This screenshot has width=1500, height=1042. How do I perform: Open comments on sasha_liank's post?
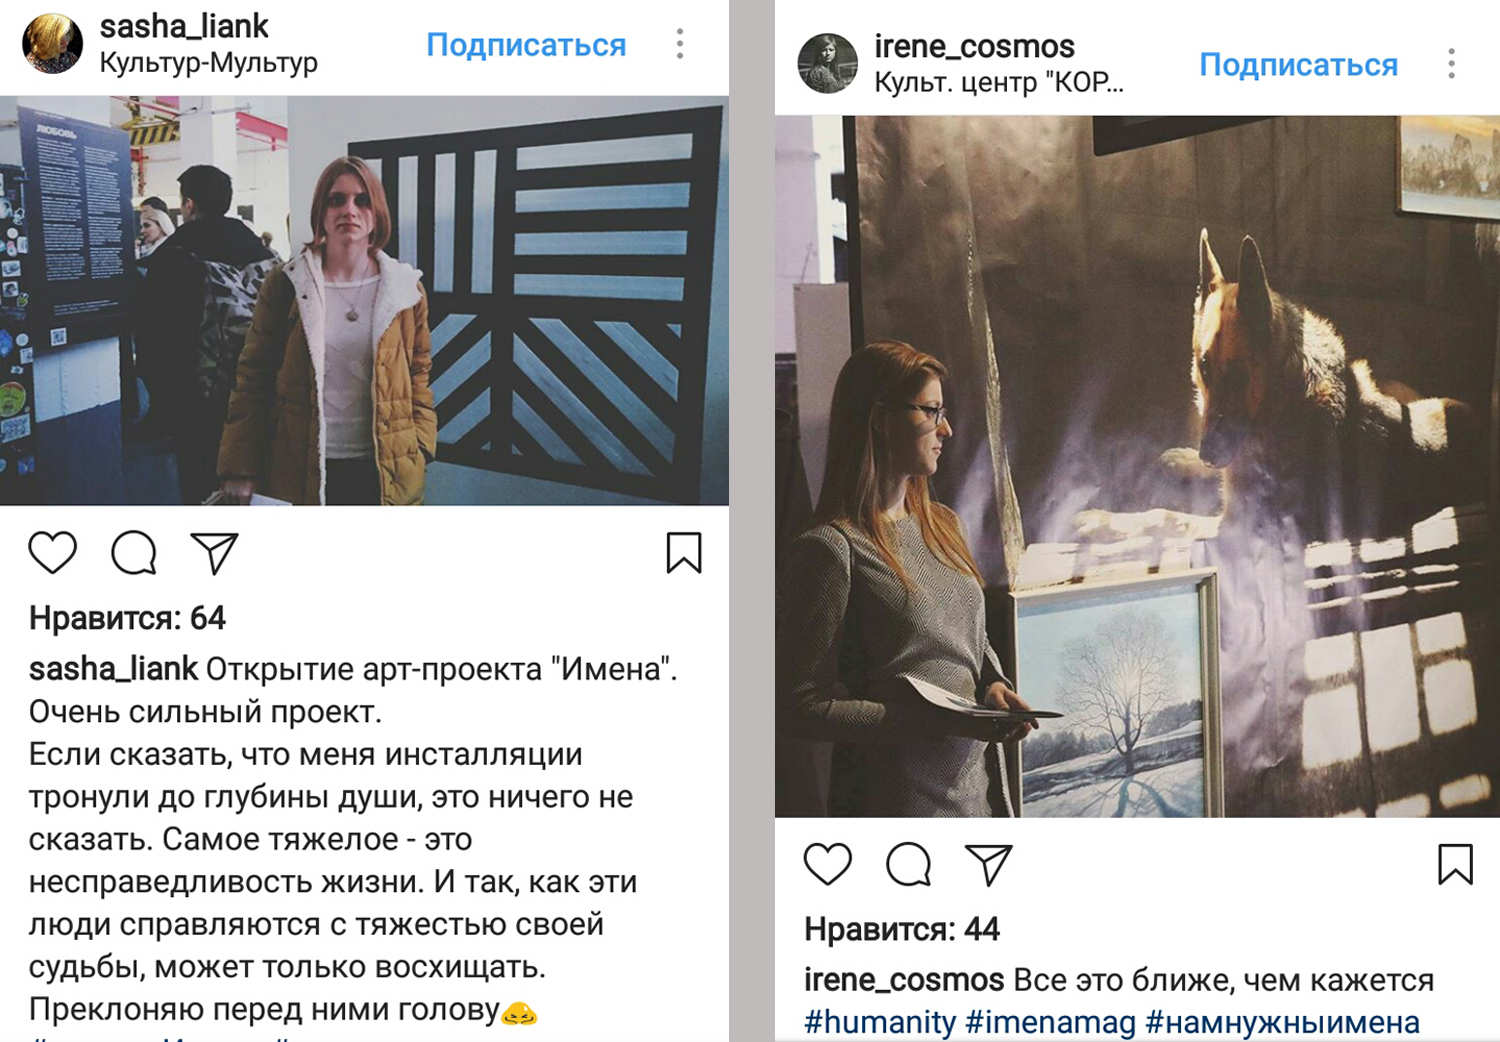133,552
